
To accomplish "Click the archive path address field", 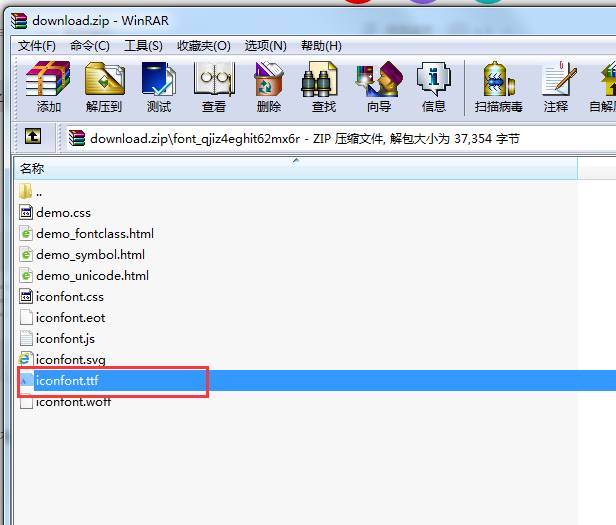I will point(340,138).
